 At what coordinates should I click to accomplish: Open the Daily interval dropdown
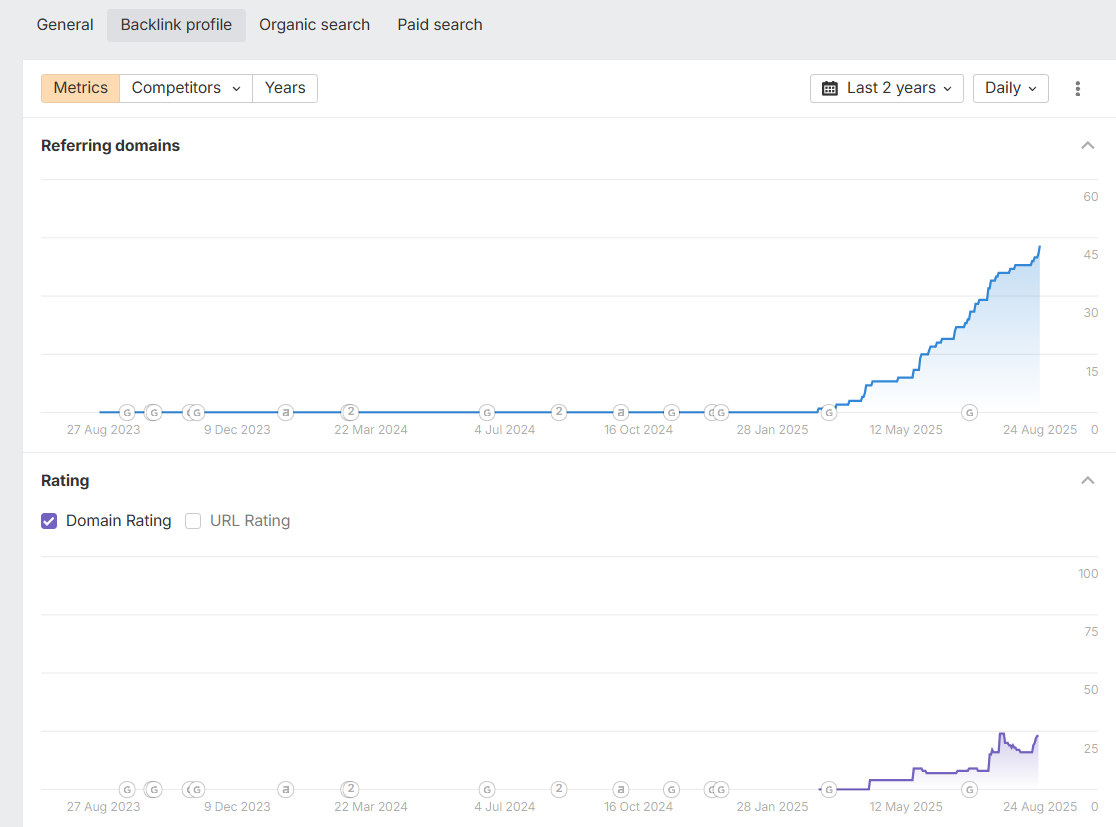pyautogui.click(x=1010, y=88)
